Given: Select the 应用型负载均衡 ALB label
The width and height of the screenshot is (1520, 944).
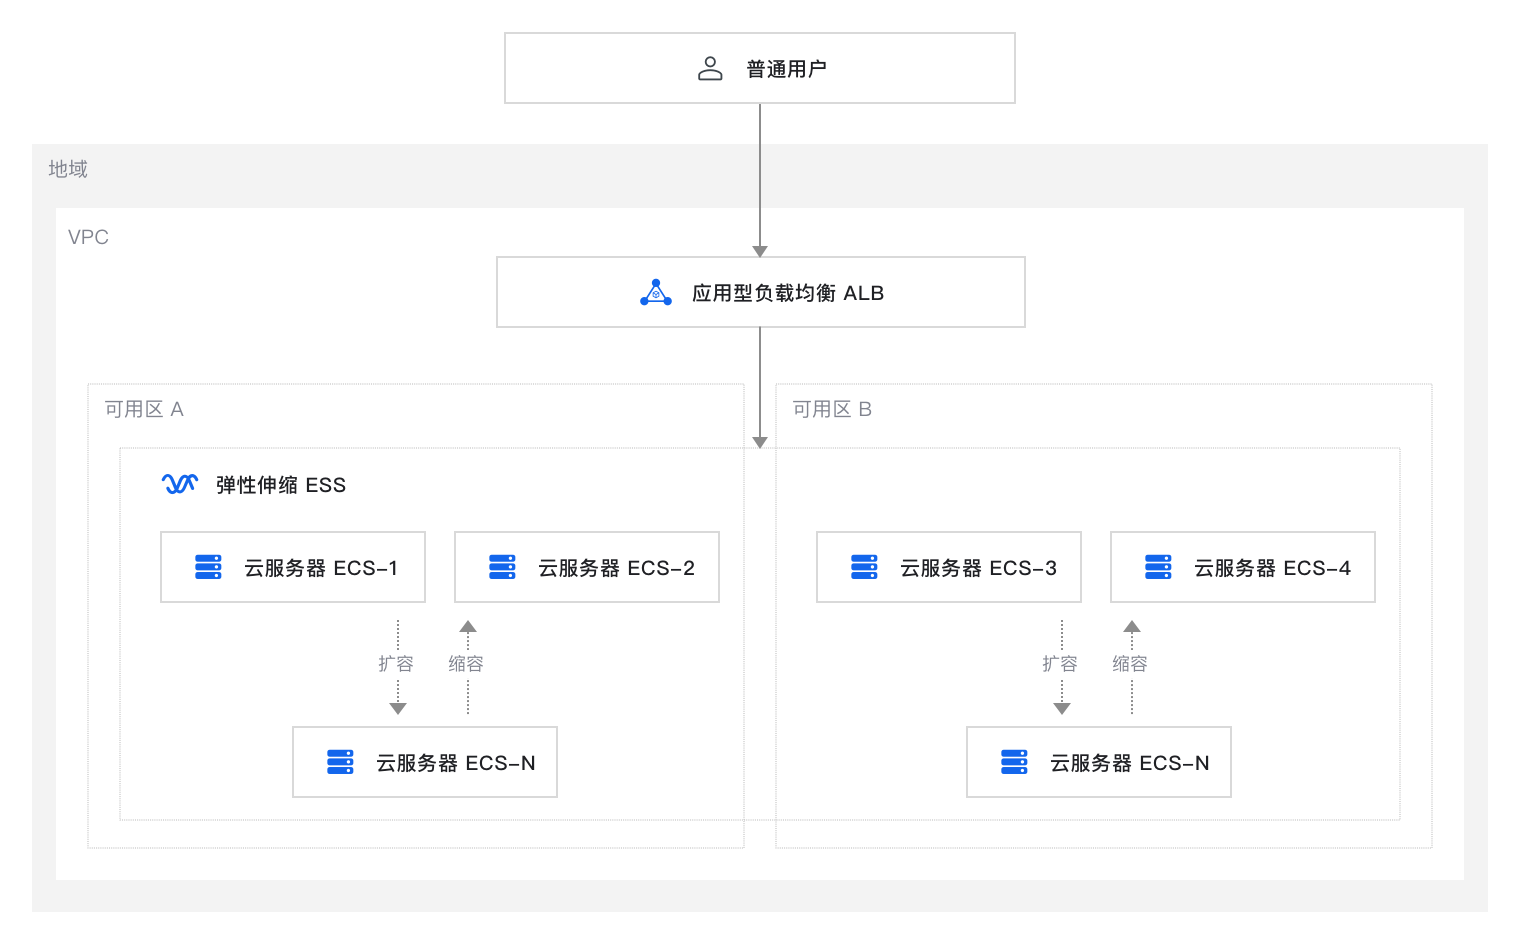Looking at the screenshot, I should point(788,293).
